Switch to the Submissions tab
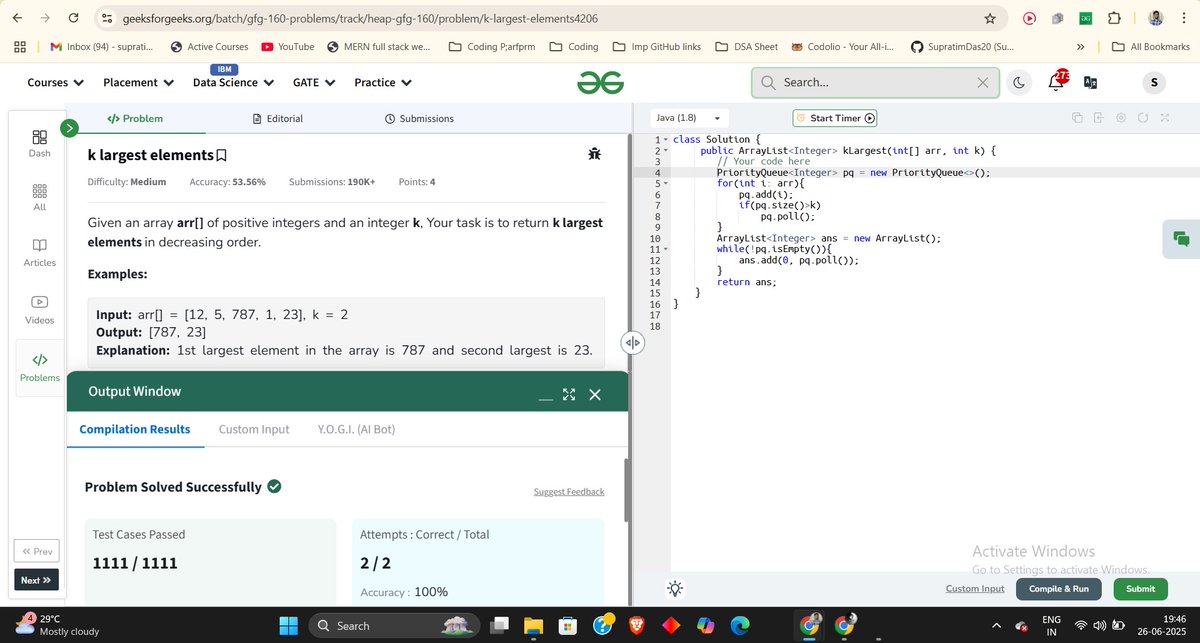Viewport: 1200px width, 643px height. (x=419, y=118)
